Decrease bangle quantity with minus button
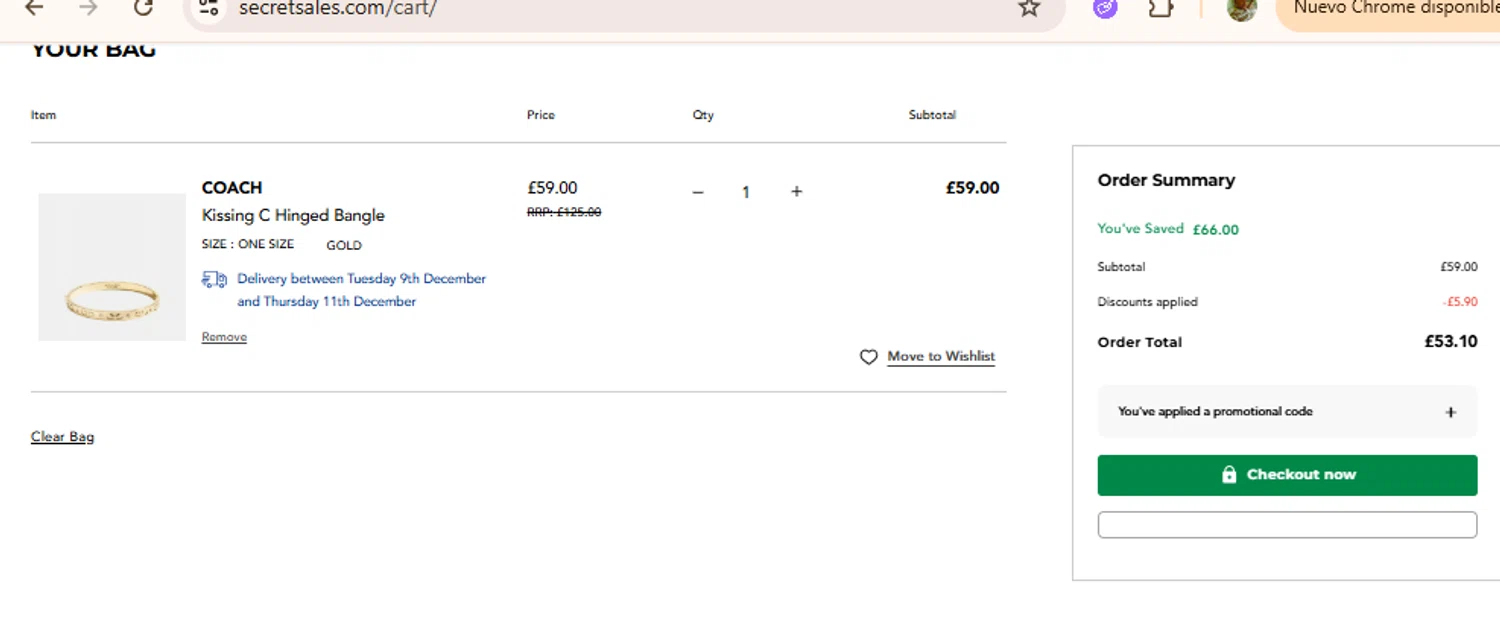 coord(698,192)
